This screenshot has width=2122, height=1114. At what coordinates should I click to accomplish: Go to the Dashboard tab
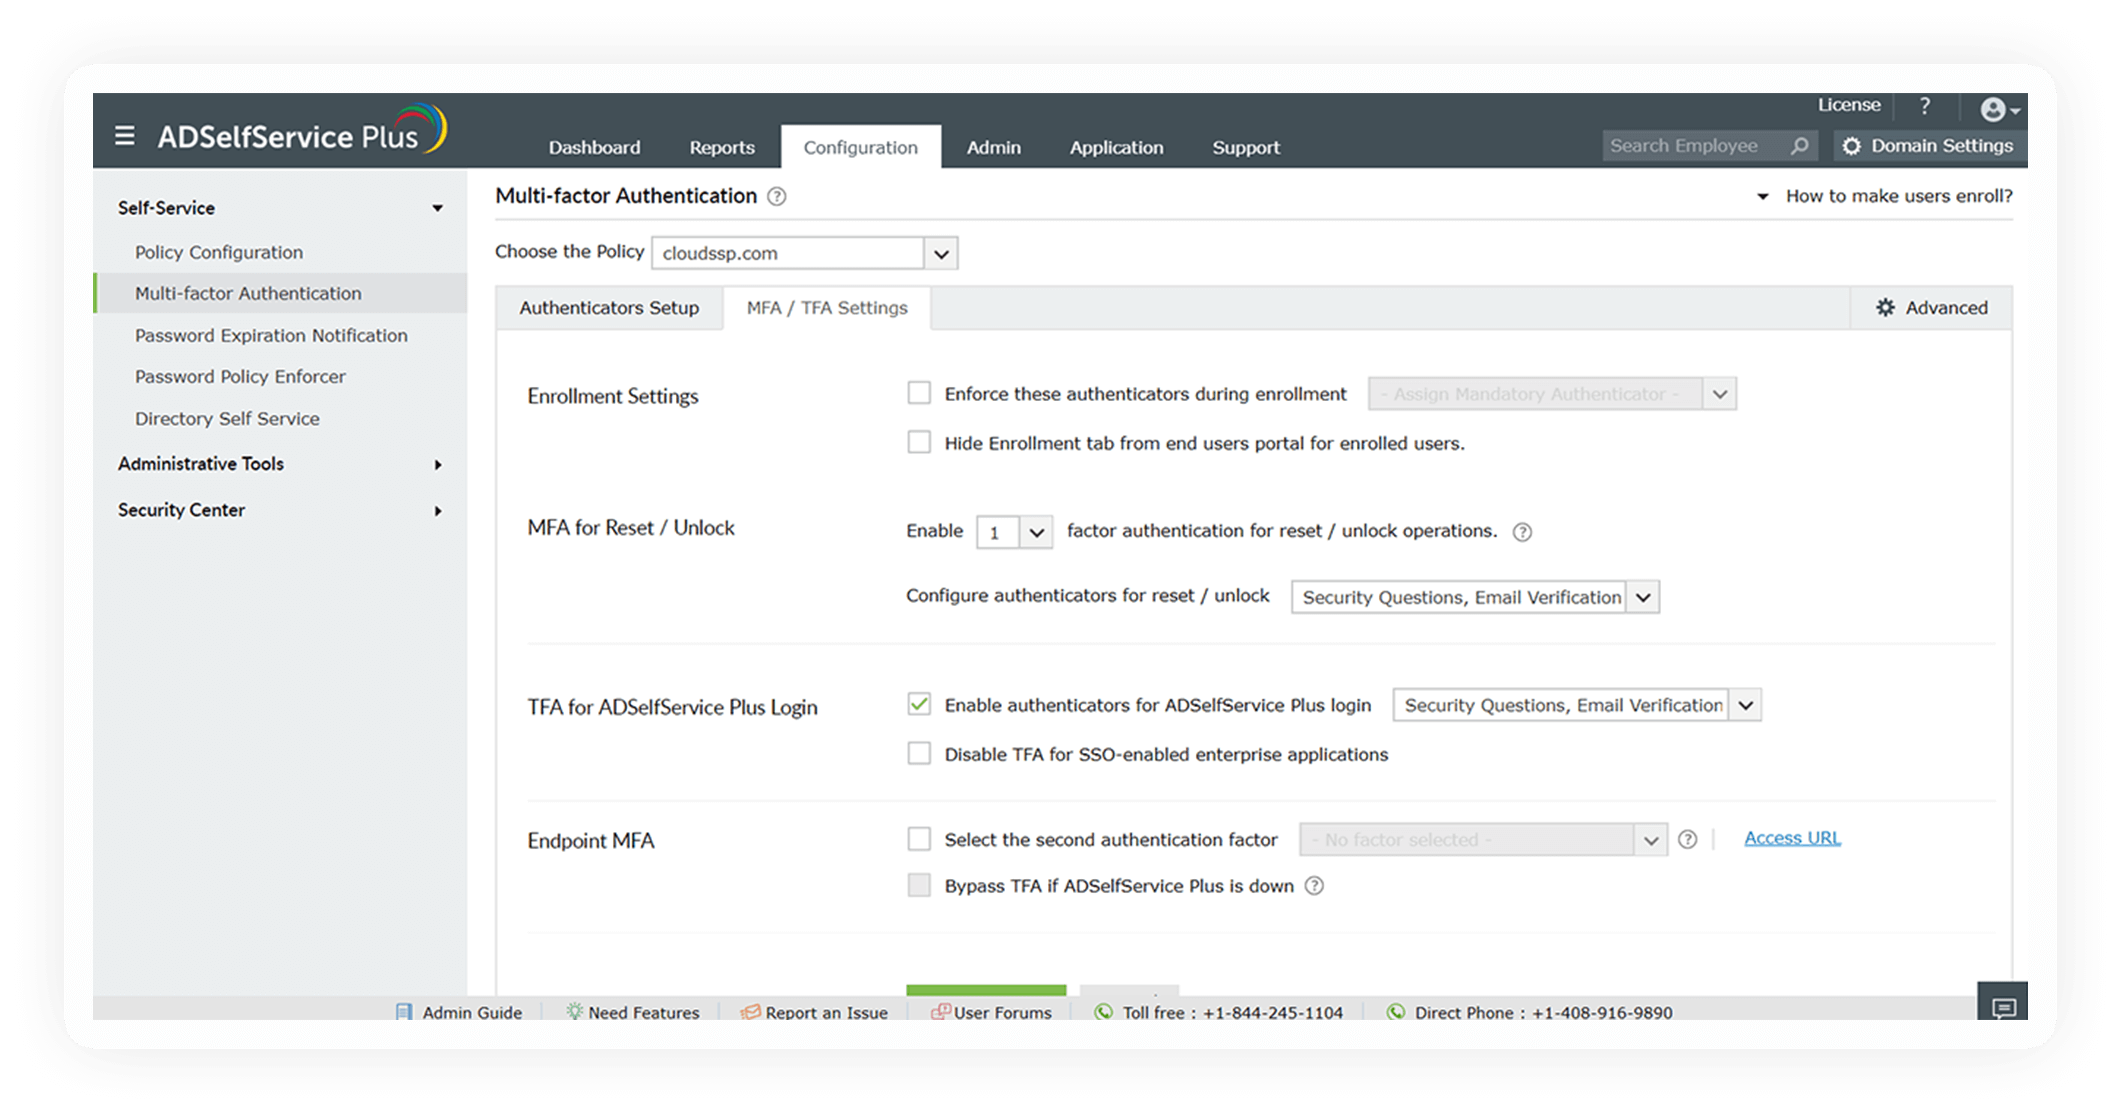[594, 147]
